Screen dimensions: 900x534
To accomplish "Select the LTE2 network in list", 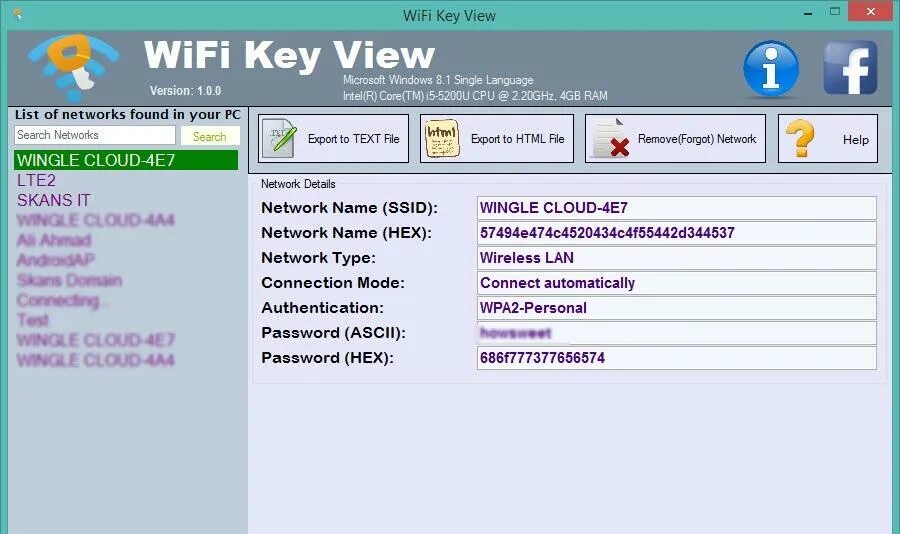I will (x=37, y=180).
